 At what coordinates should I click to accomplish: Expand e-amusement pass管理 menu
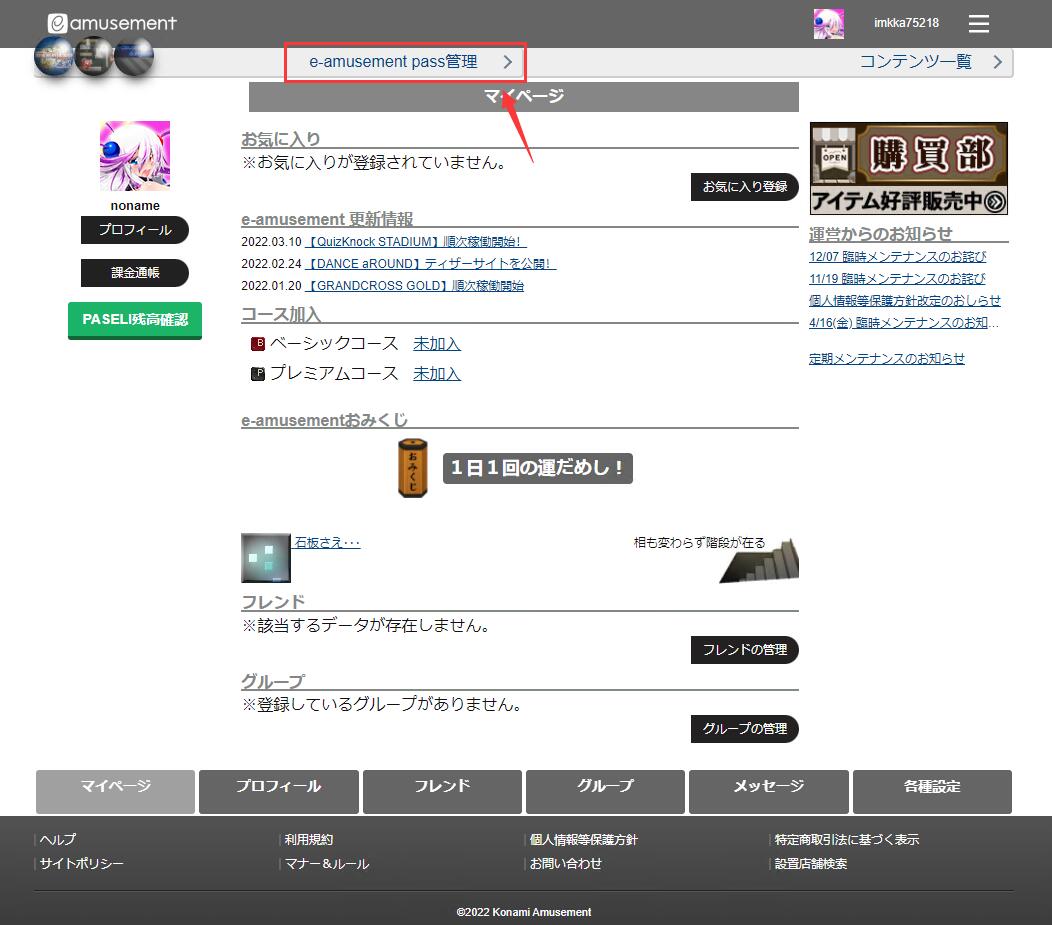[405, 62]
